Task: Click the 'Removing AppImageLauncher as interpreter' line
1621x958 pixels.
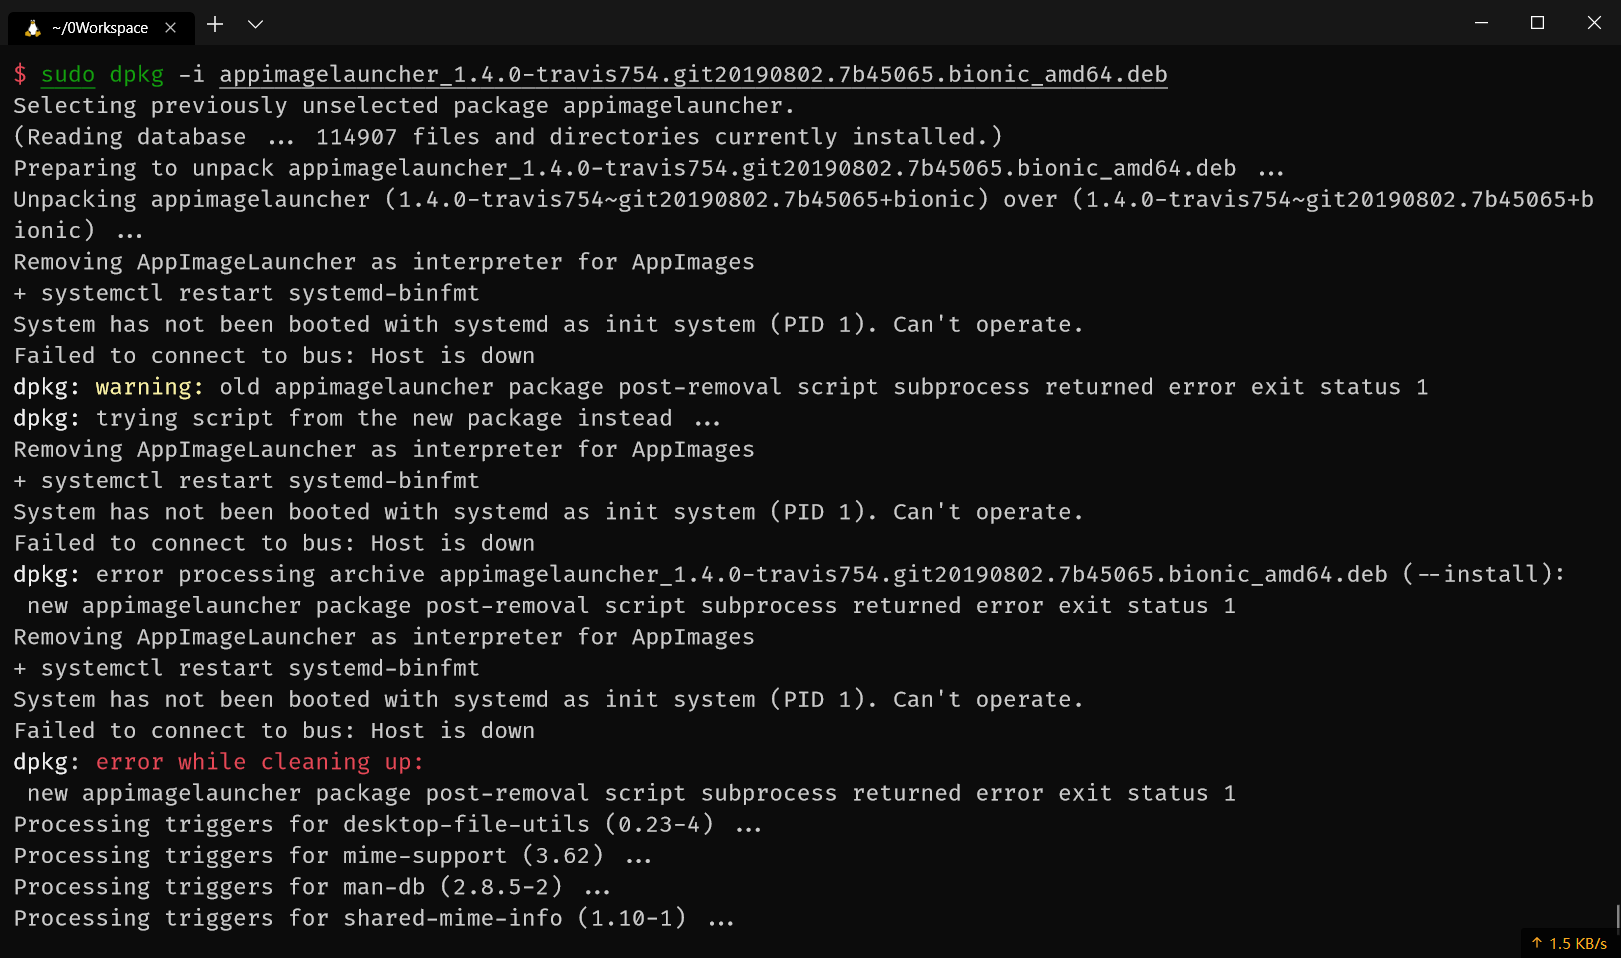Action: coord(383,261)
